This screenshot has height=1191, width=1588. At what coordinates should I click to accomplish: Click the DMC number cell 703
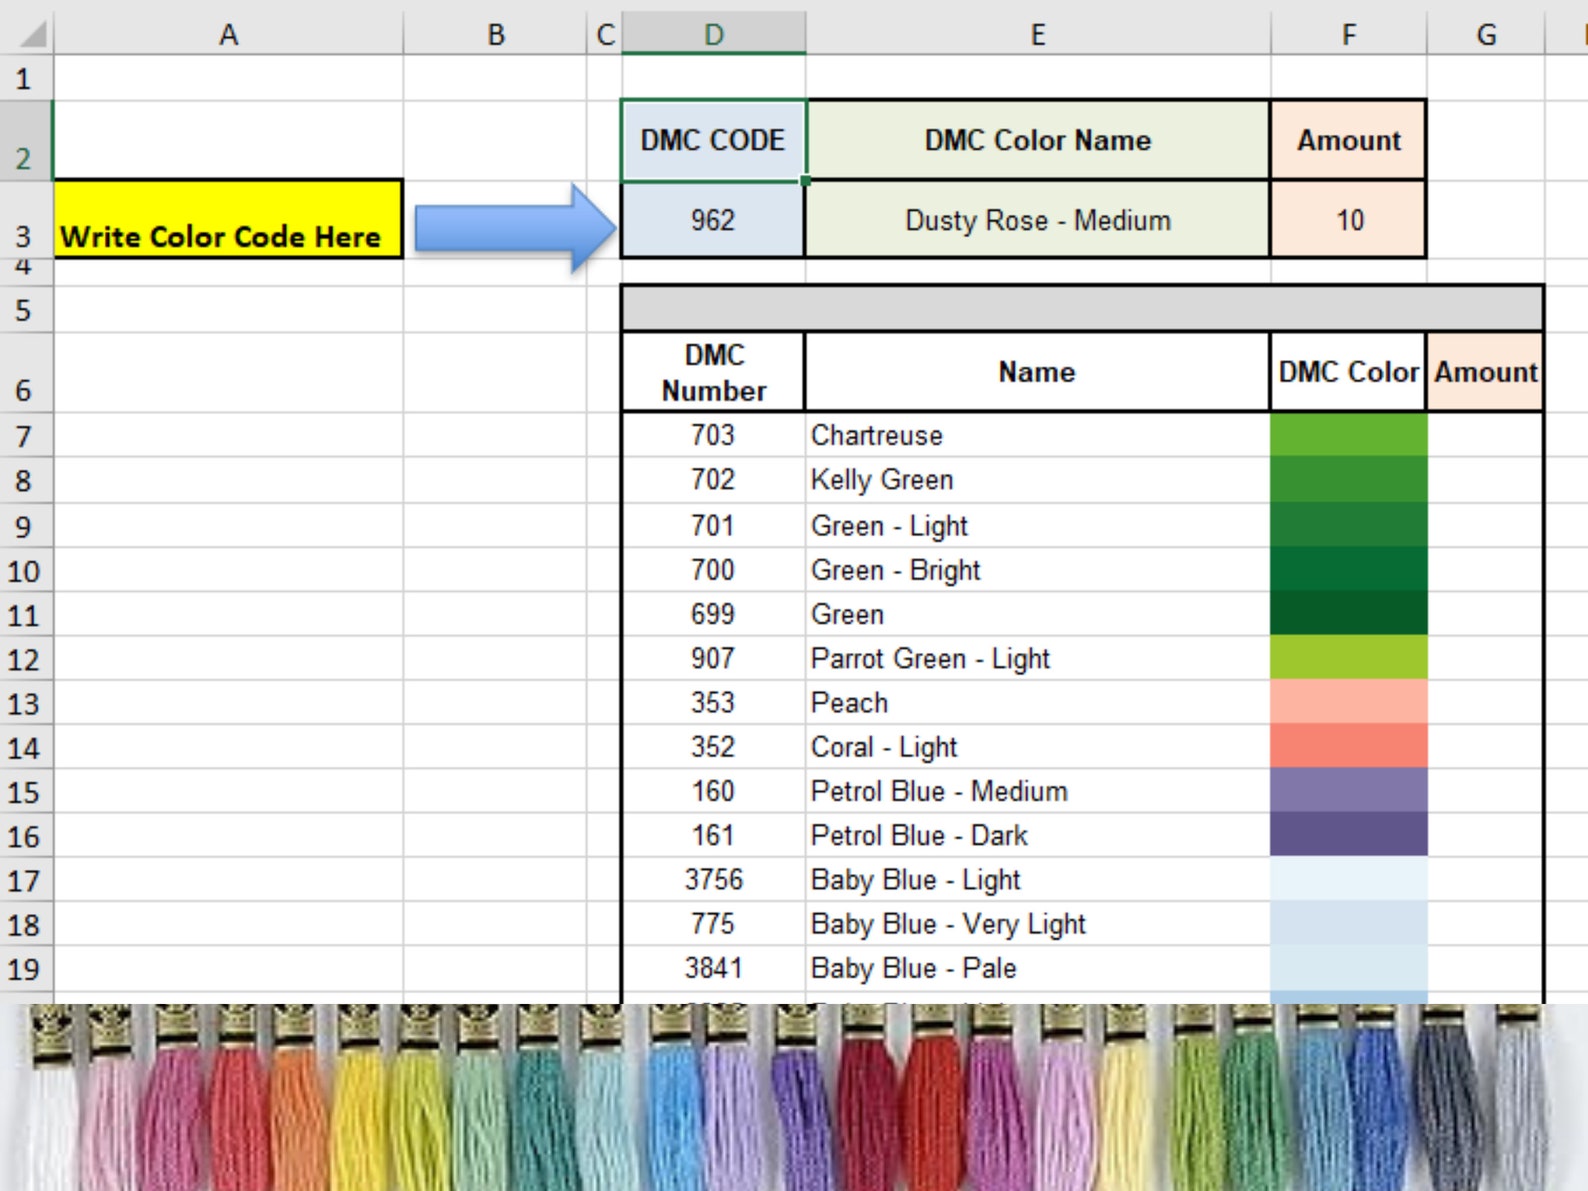click(x=713, y=435)
